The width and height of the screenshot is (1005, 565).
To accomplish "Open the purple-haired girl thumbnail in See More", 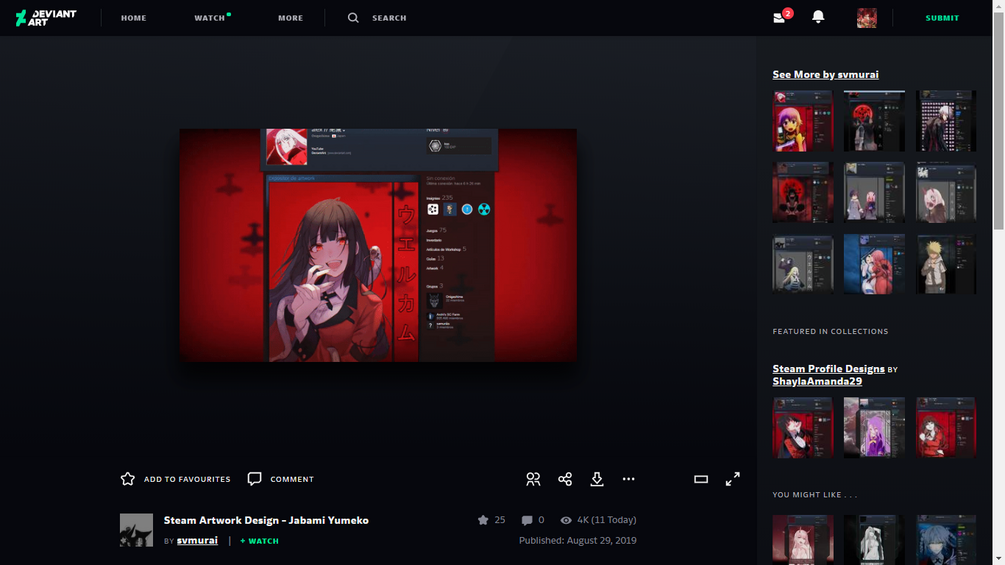I will tap(802, 121).
